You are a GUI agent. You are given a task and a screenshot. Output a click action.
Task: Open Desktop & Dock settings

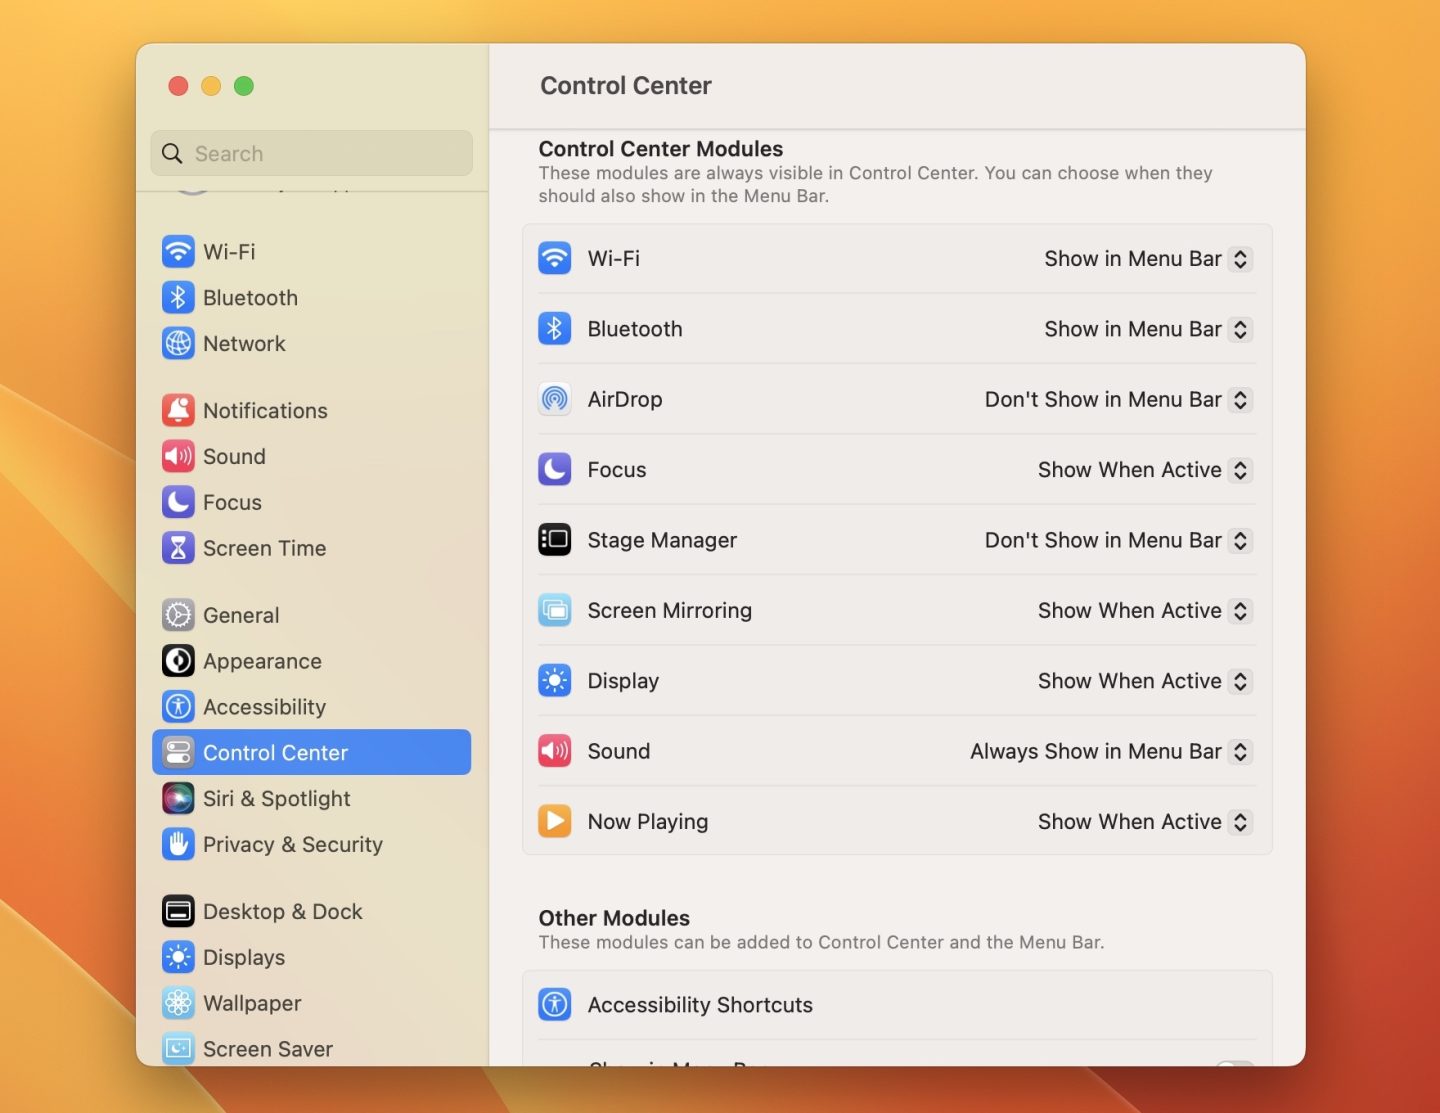point(283,911)
